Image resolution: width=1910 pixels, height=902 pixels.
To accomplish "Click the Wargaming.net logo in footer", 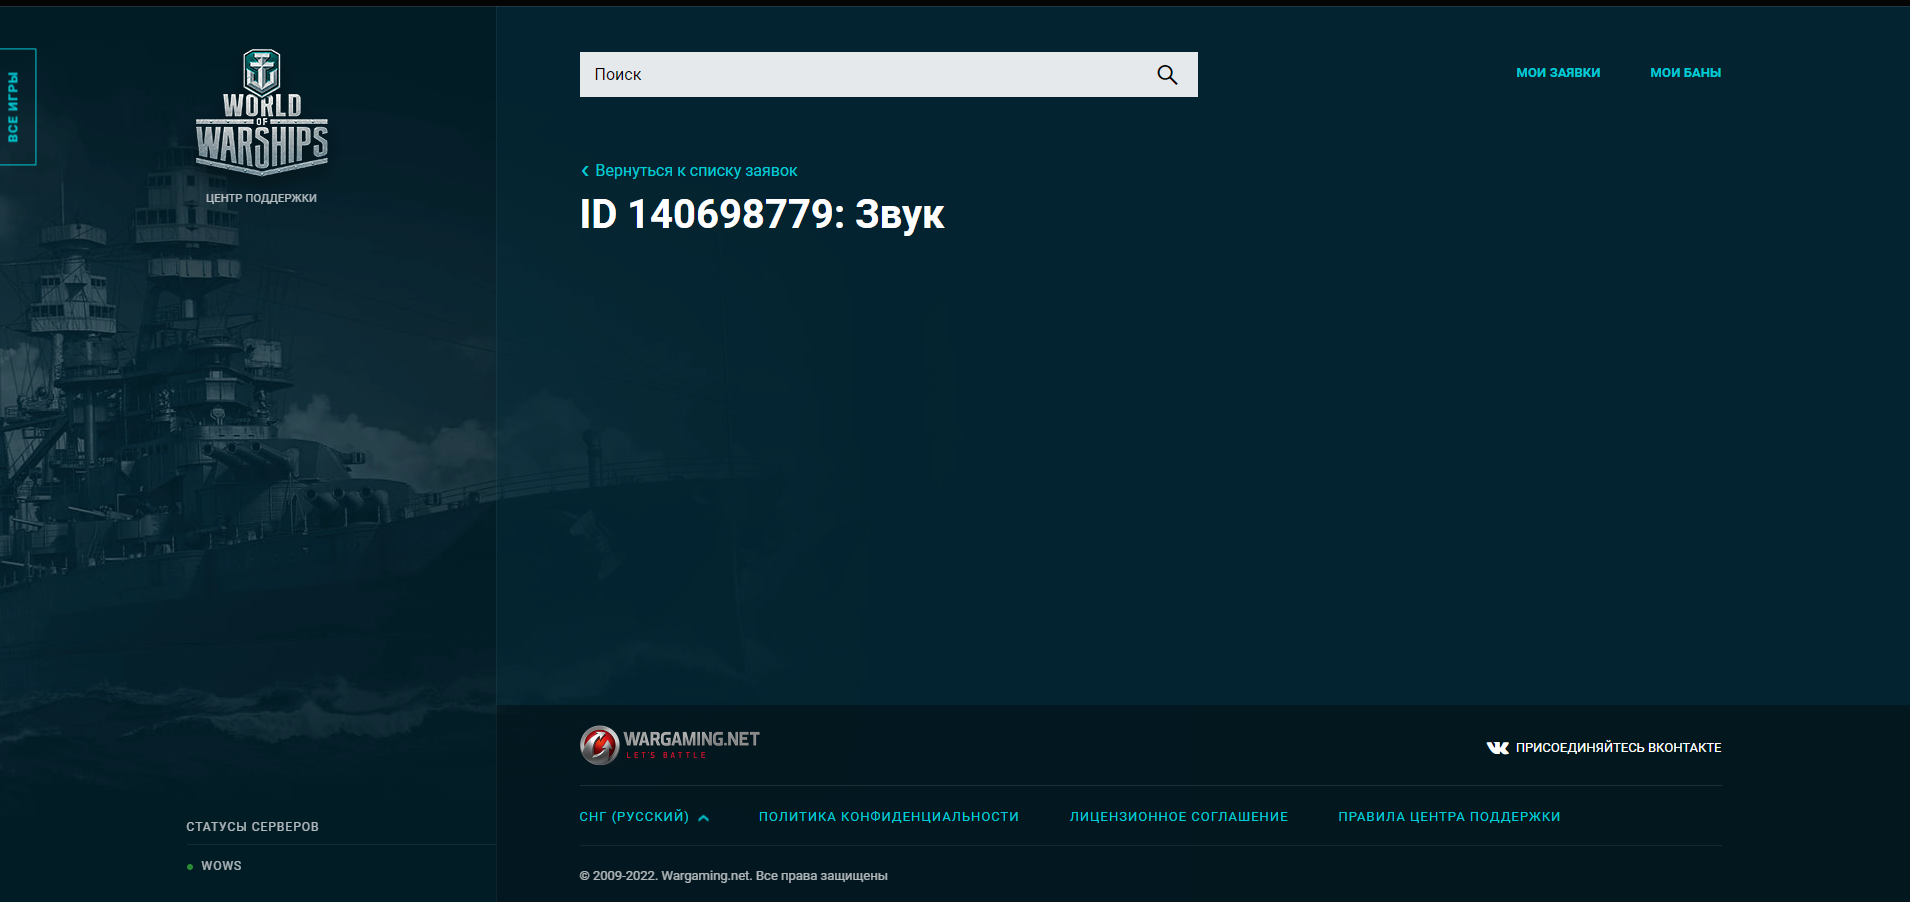I will point(670,745).
